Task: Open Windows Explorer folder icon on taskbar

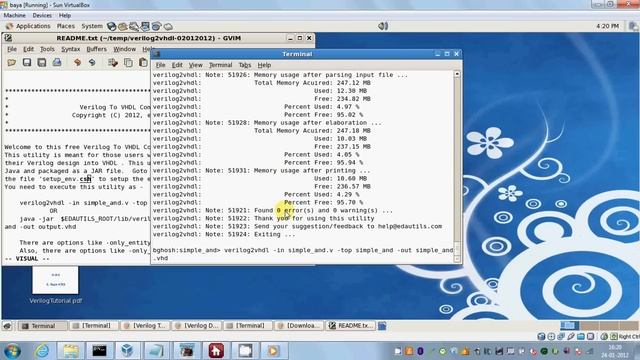Action: (71, 351)
